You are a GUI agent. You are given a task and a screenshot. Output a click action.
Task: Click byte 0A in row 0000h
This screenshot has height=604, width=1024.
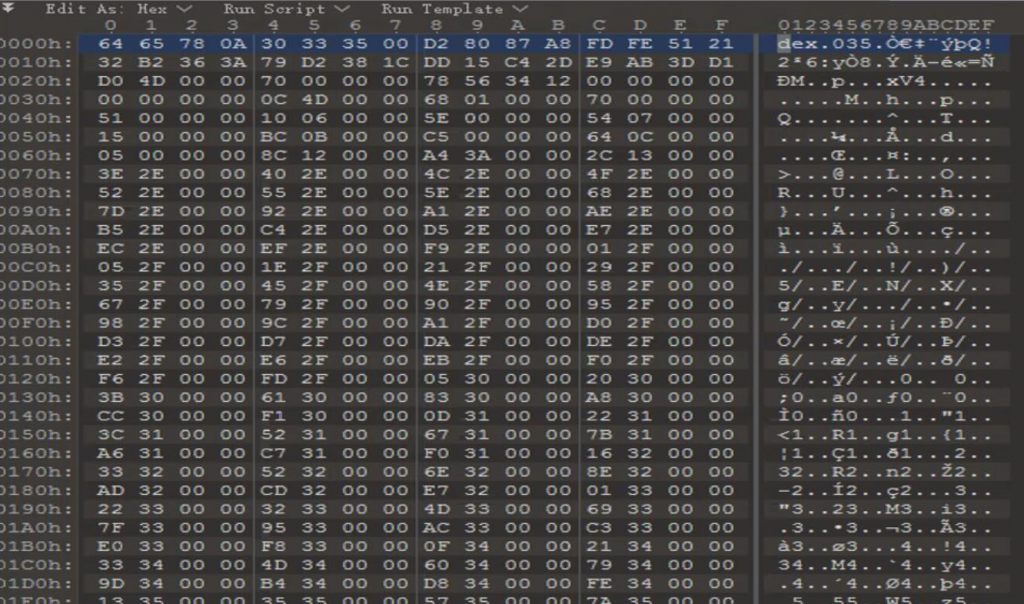tap(232, 44)
